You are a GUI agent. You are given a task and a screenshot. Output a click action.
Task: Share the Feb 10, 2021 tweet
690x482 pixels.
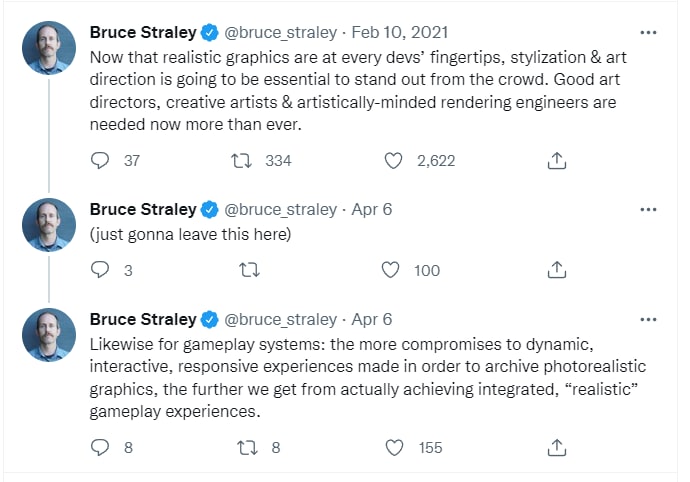558,160
